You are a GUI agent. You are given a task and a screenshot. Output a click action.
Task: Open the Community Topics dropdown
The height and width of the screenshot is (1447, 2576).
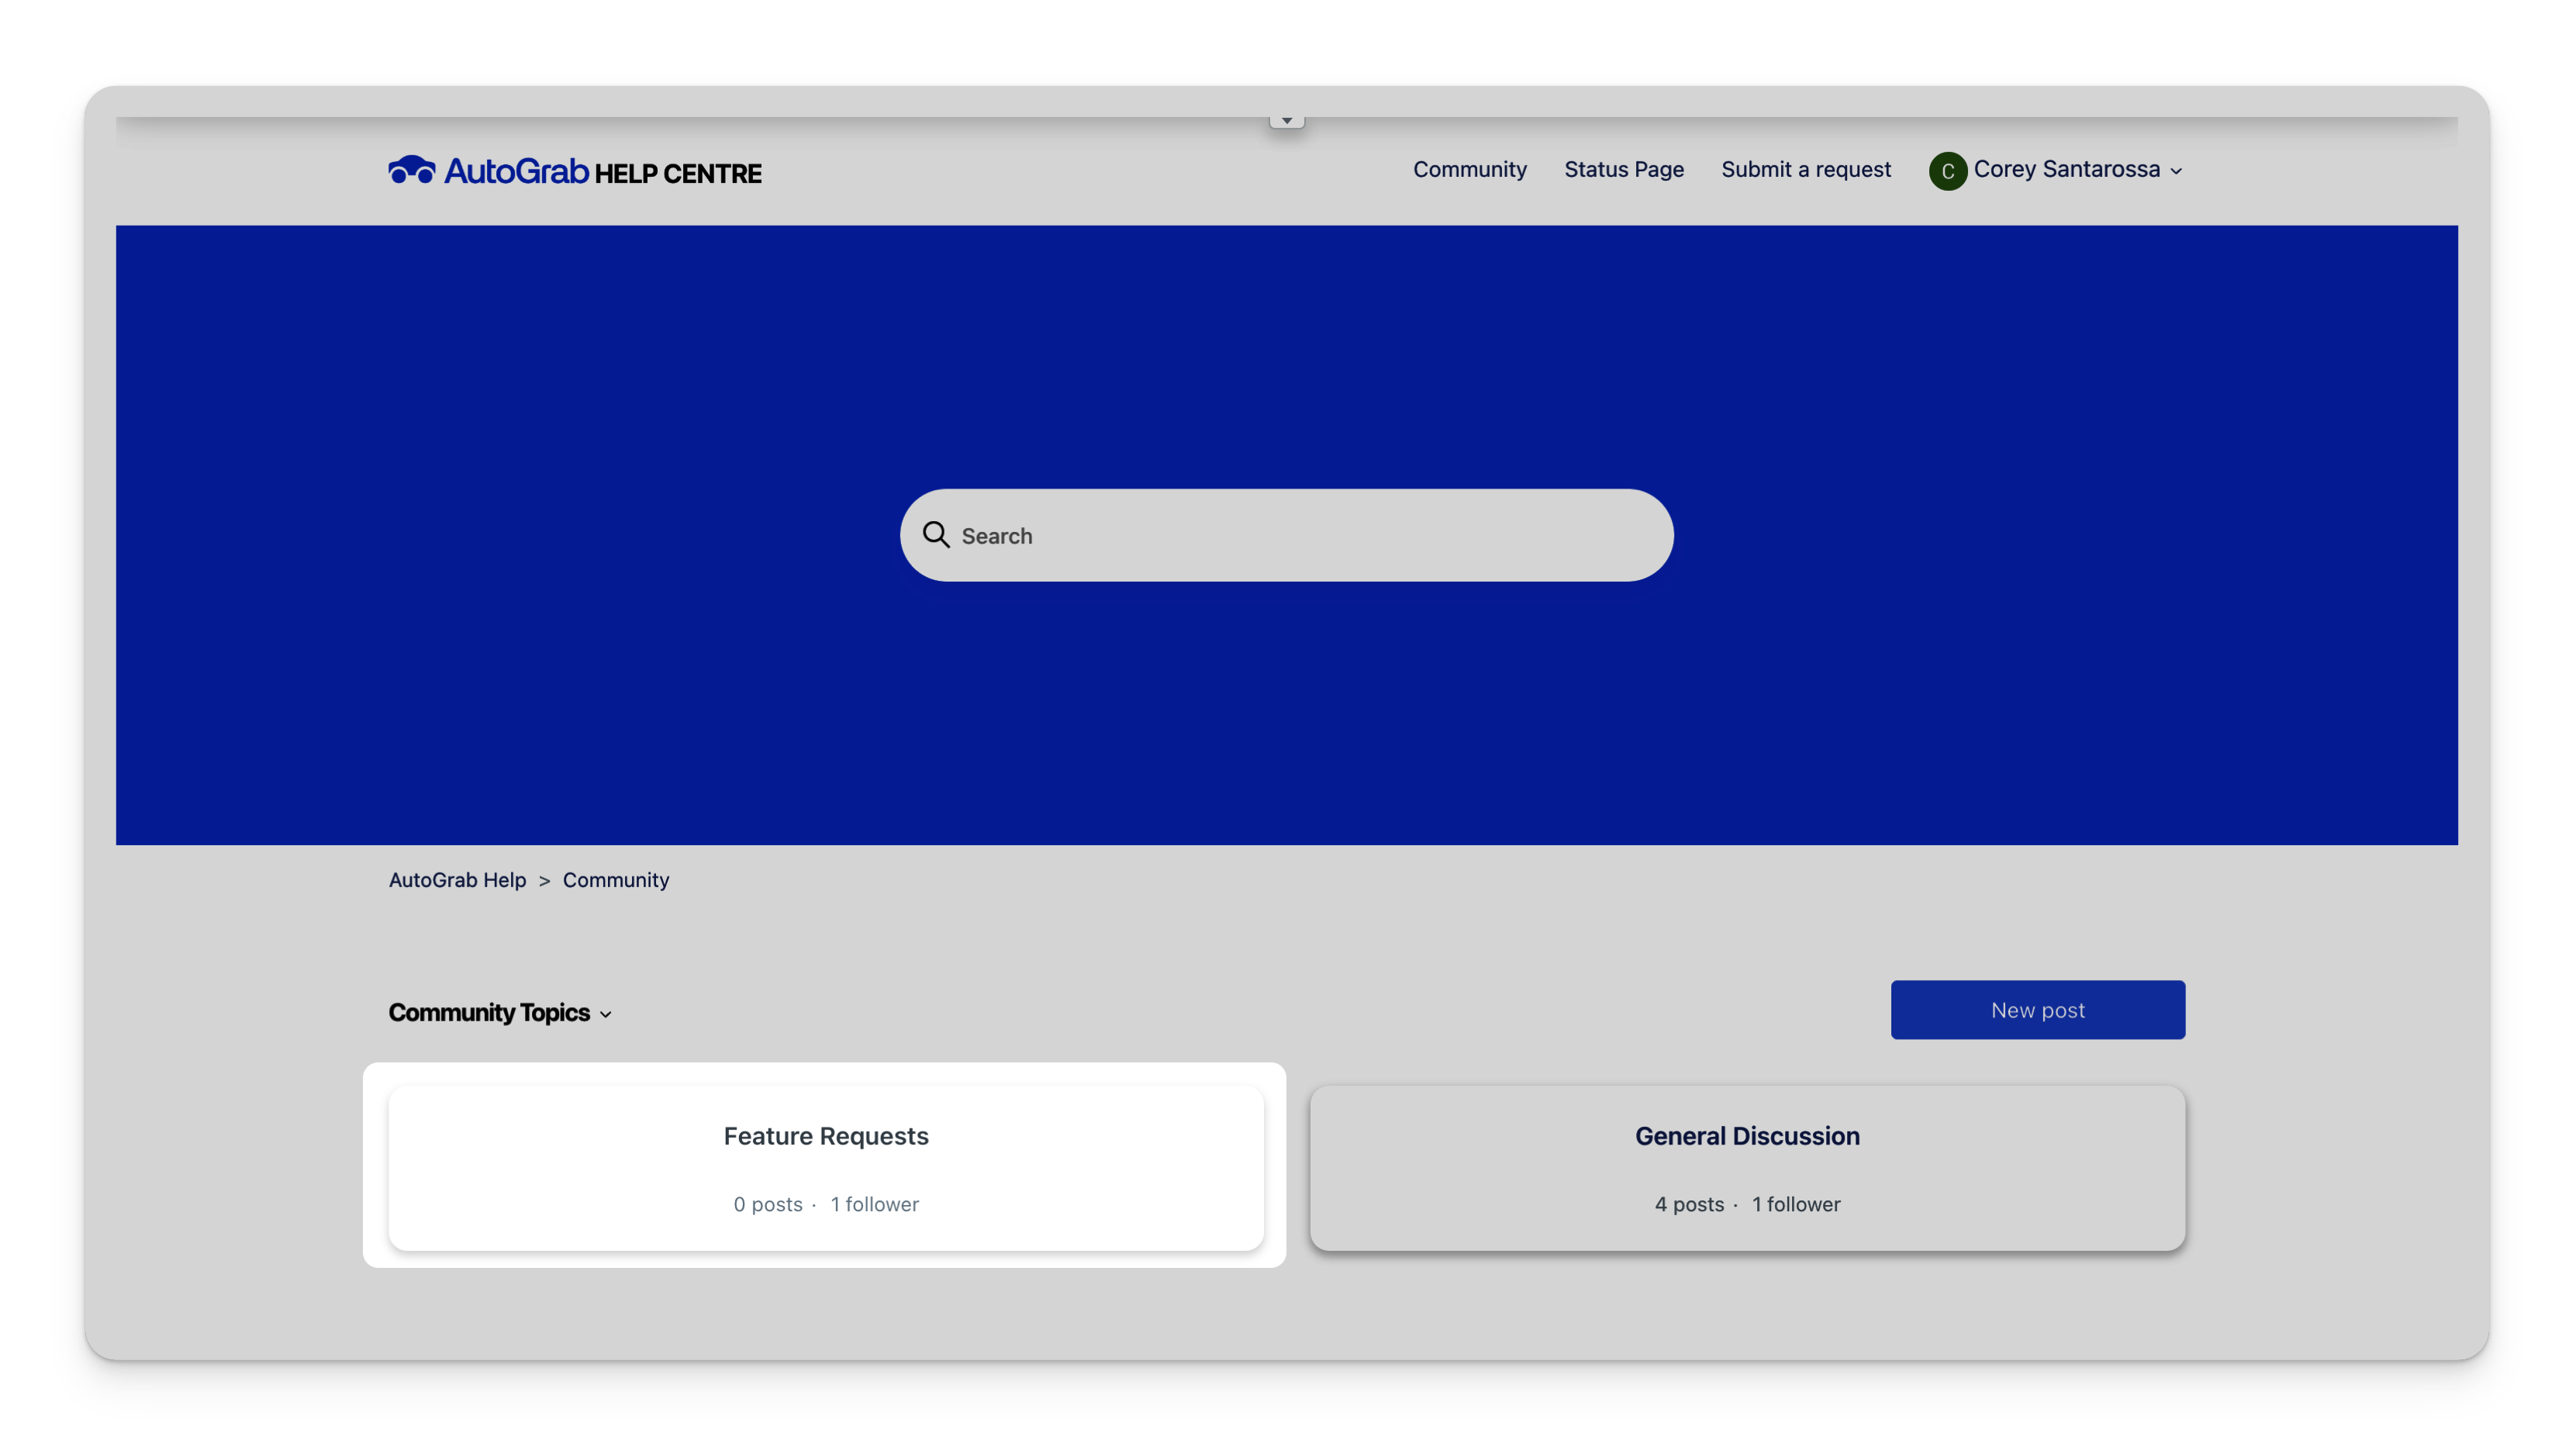489,1013
